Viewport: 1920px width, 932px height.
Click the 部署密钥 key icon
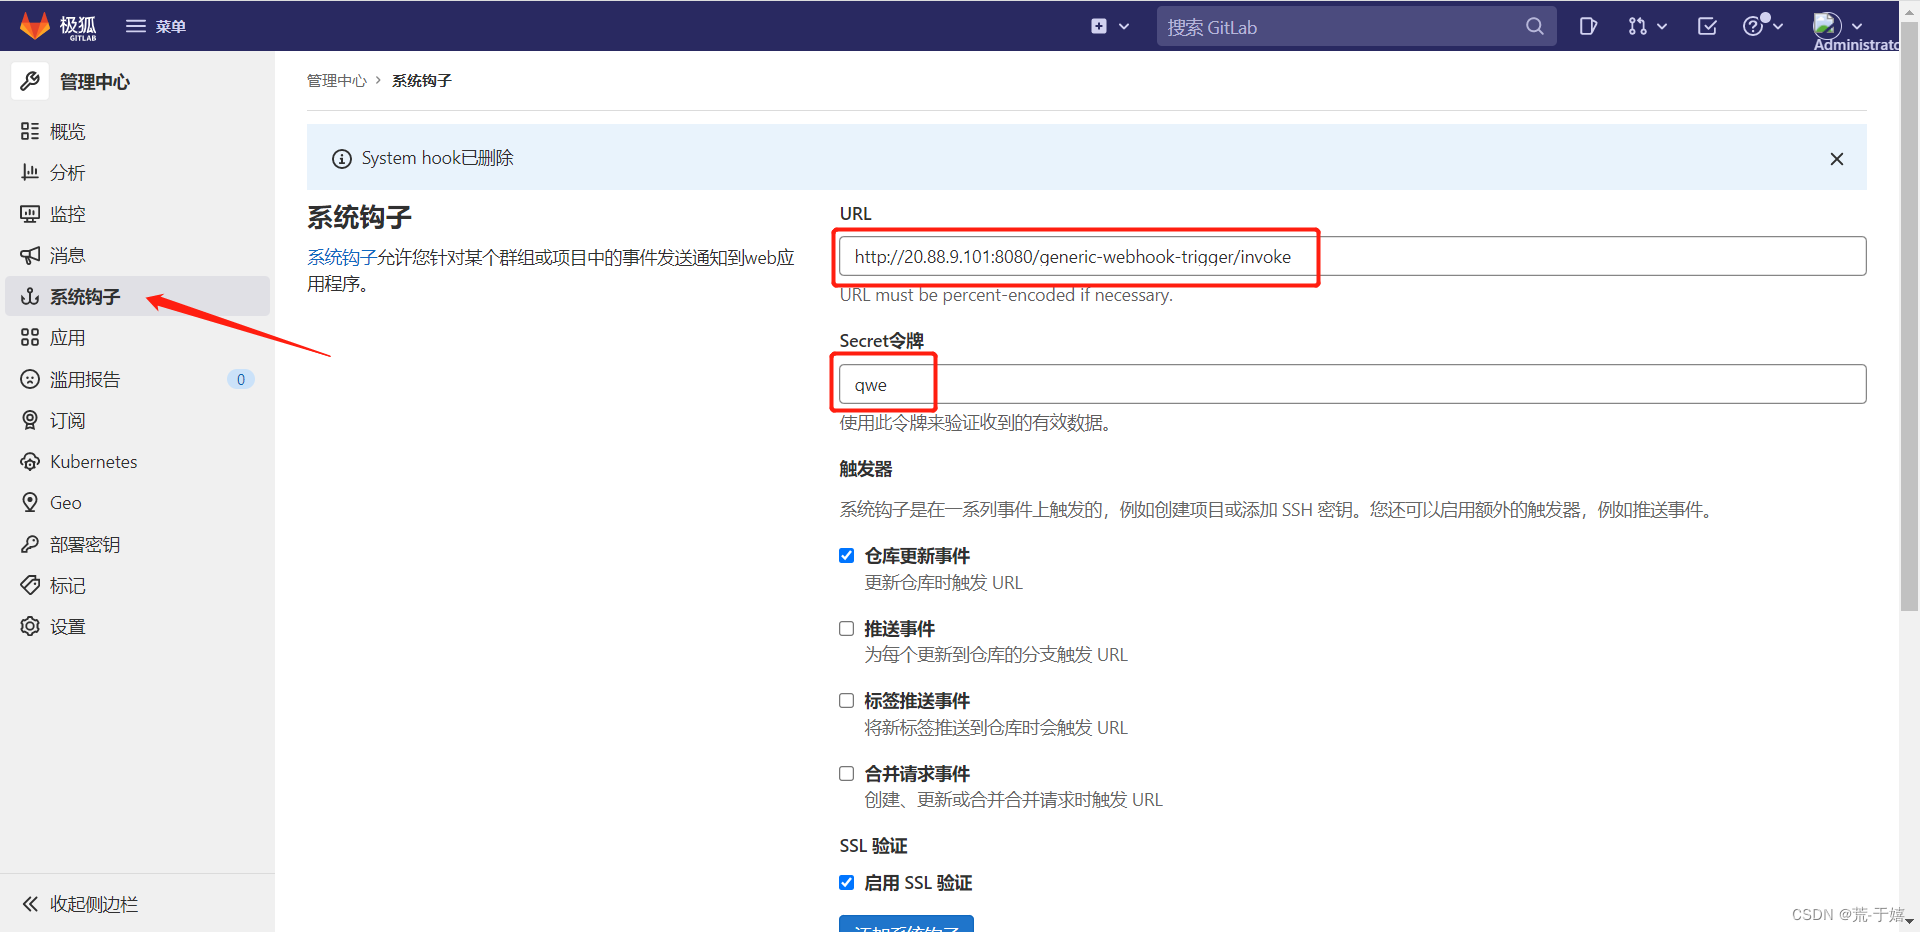click(30, 544)
